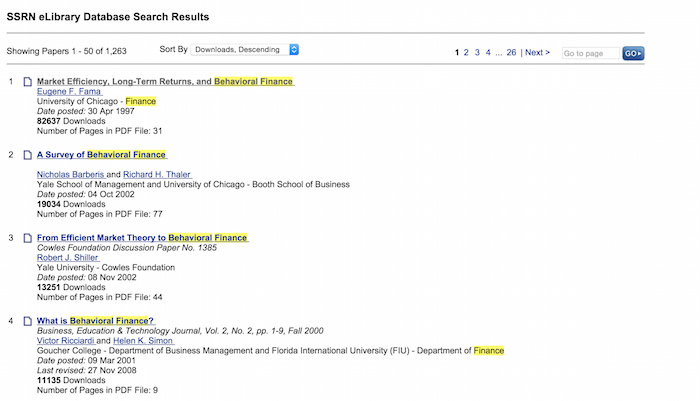Click the 'Sort By' label
700x401 pixels.
click(x=173, y=49)
